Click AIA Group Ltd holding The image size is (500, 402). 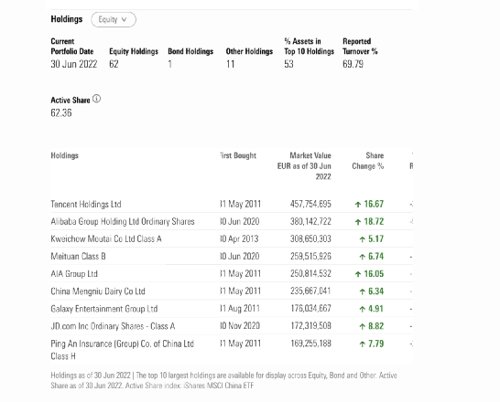point(74,274)
